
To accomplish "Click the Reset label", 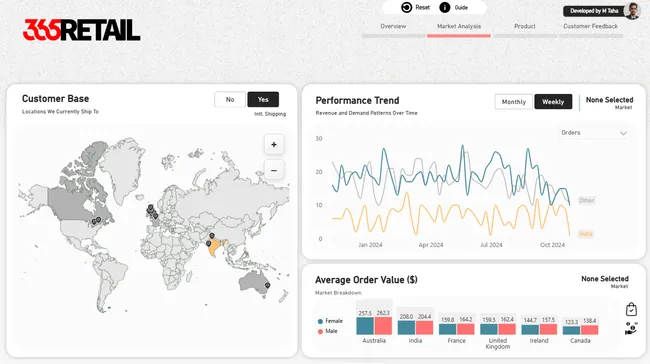I will click(422, 7).
